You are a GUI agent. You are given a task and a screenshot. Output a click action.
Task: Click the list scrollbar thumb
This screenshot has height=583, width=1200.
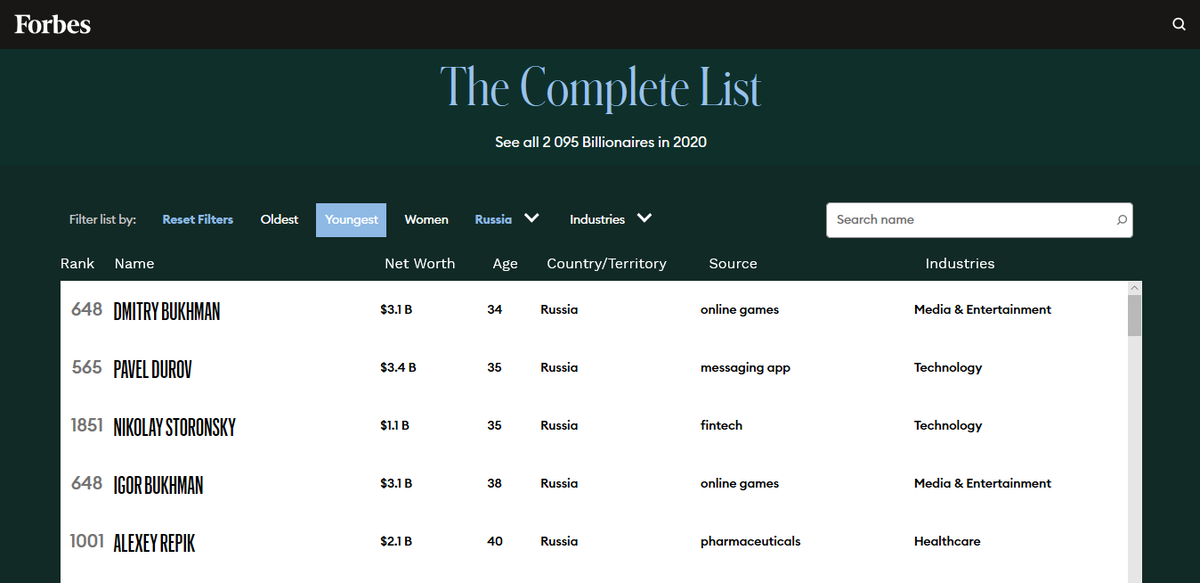1134,315
